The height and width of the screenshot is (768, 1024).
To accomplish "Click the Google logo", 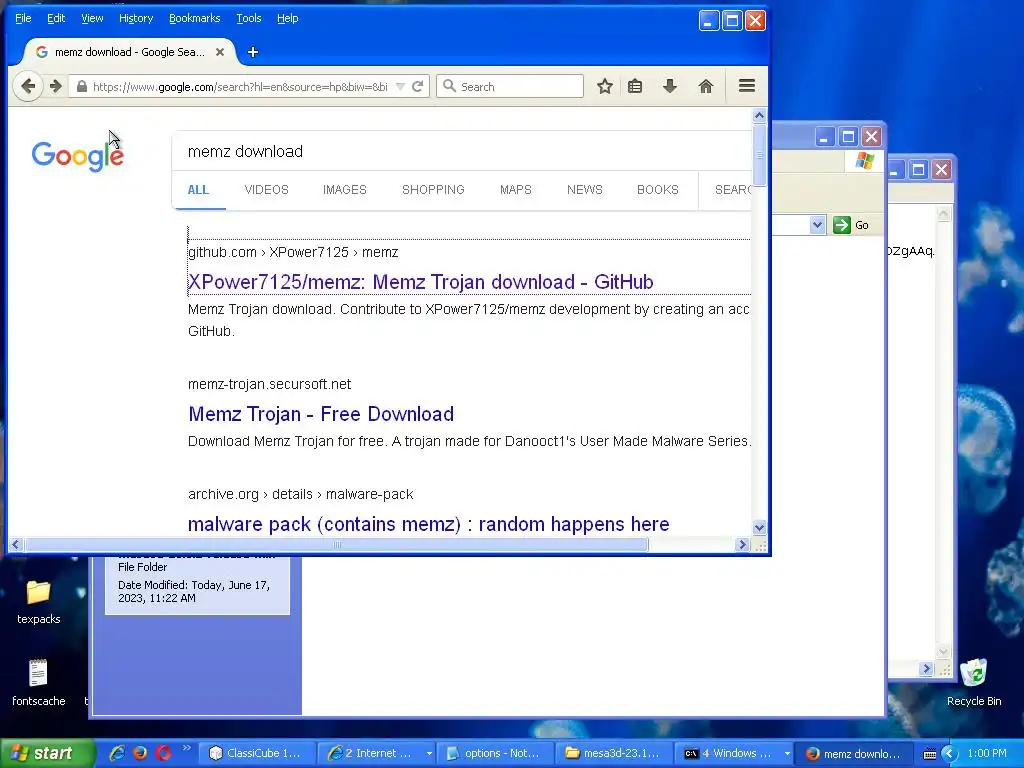I will [78, 156].
